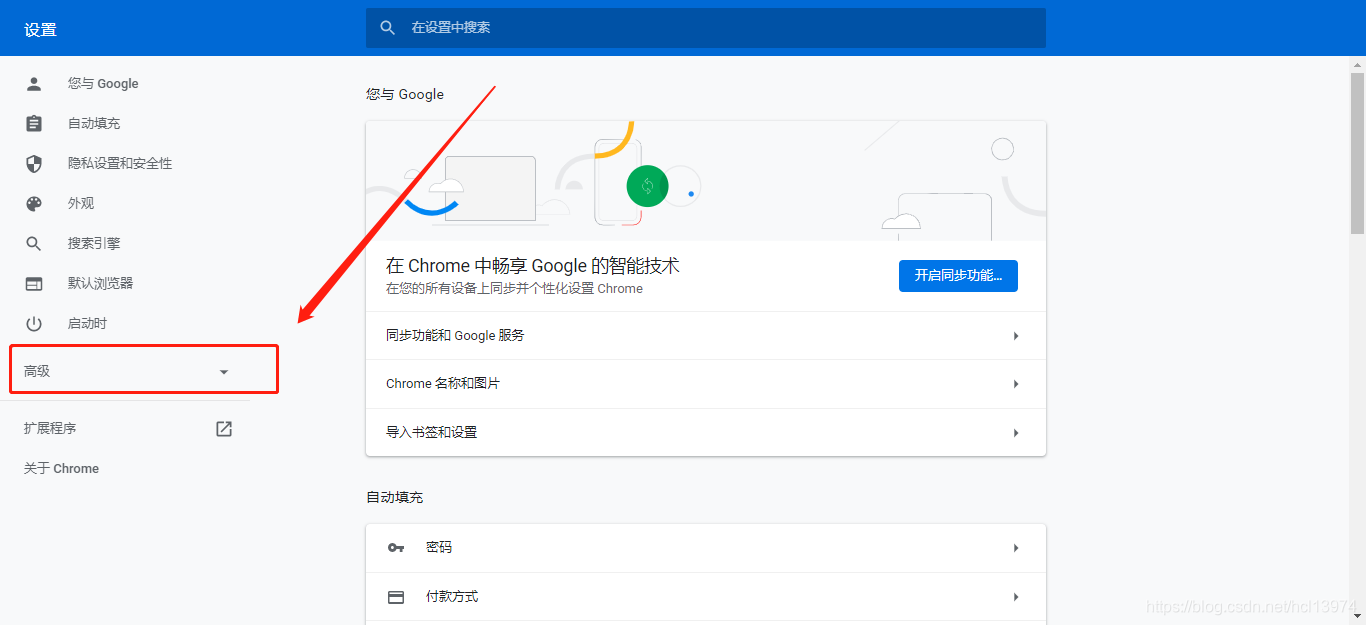Screen dimensions: 1366x625
Task: Click the magnifier icon for 搜索引擎
Action: (x=34, y=243)
